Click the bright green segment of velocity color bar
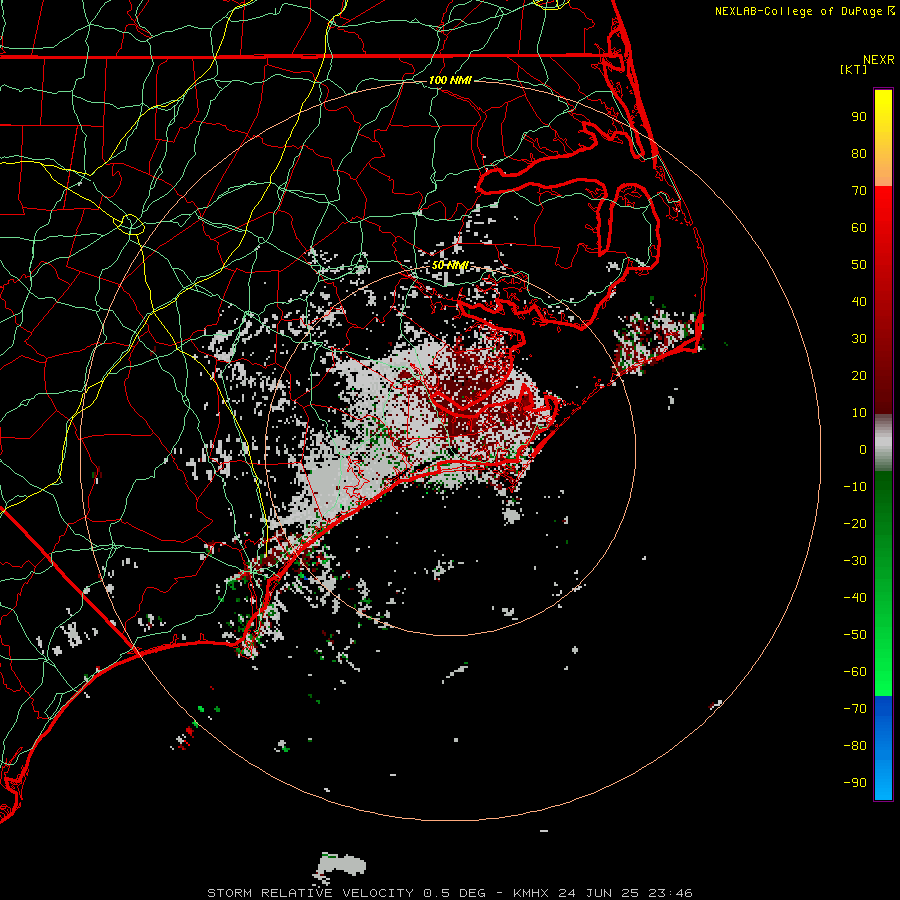The width and height of the screenshot is (900, 900). point(883,584)
